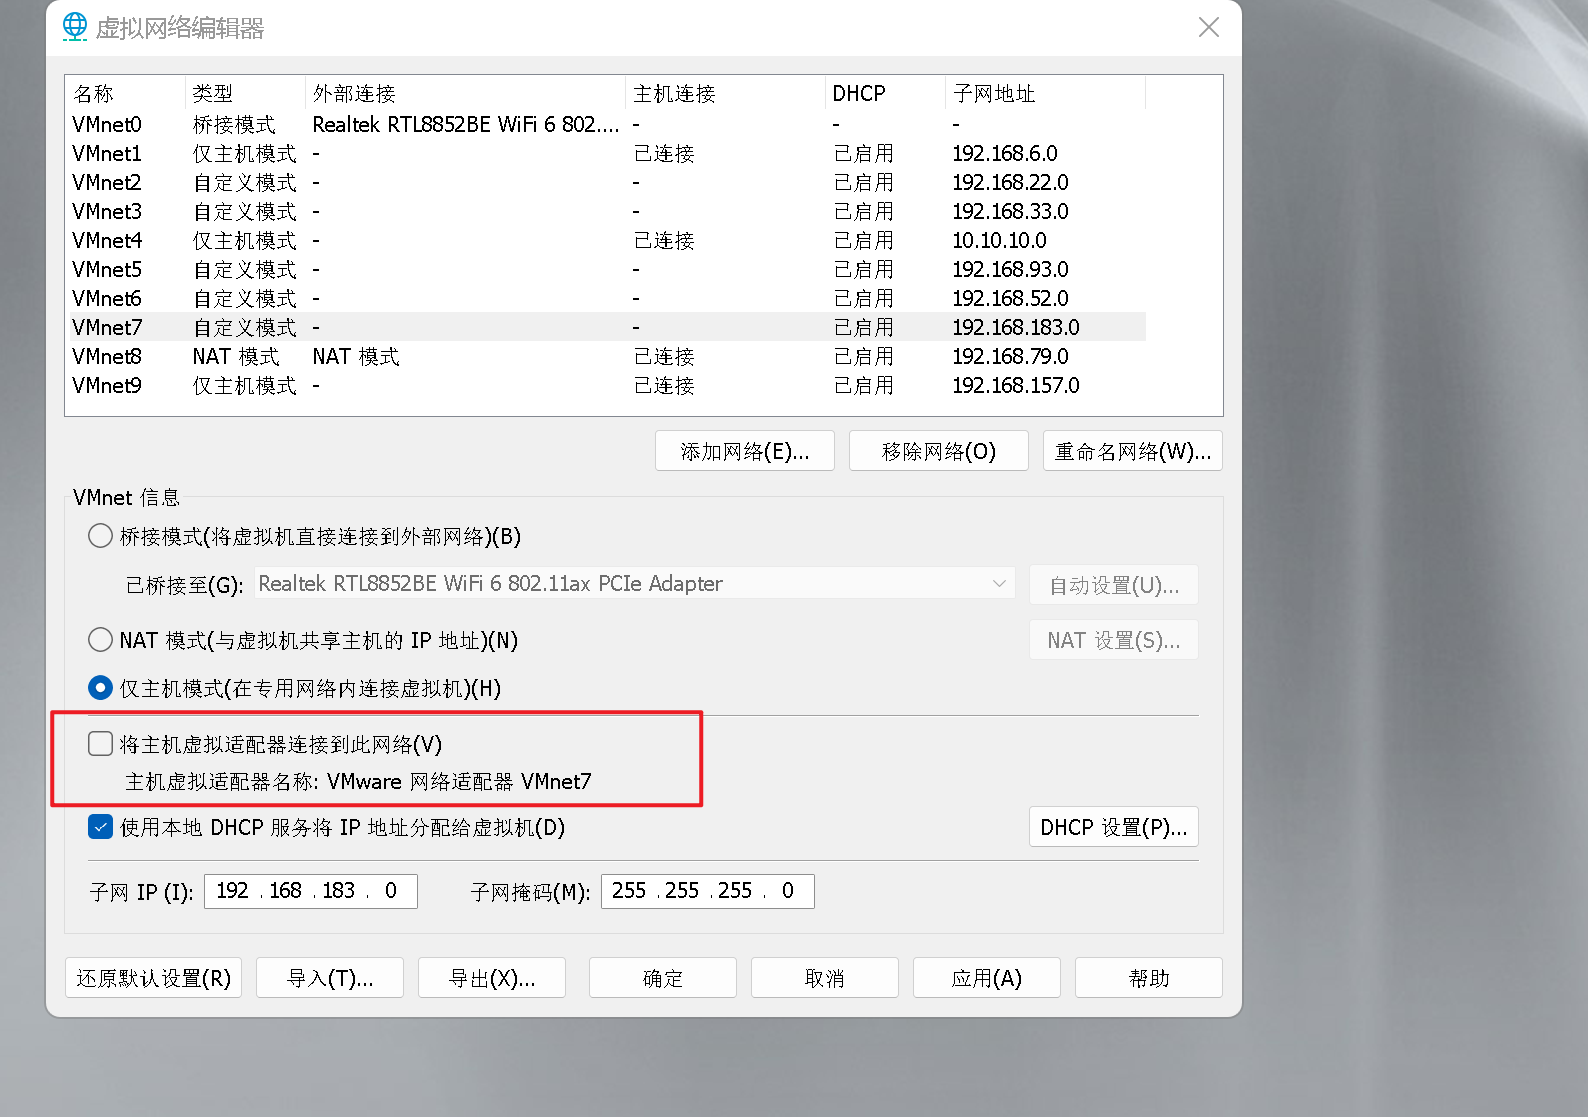This screenshot has width=1588, height=1117.
Task: Click the DHCP column header
Action: point(885,93)
